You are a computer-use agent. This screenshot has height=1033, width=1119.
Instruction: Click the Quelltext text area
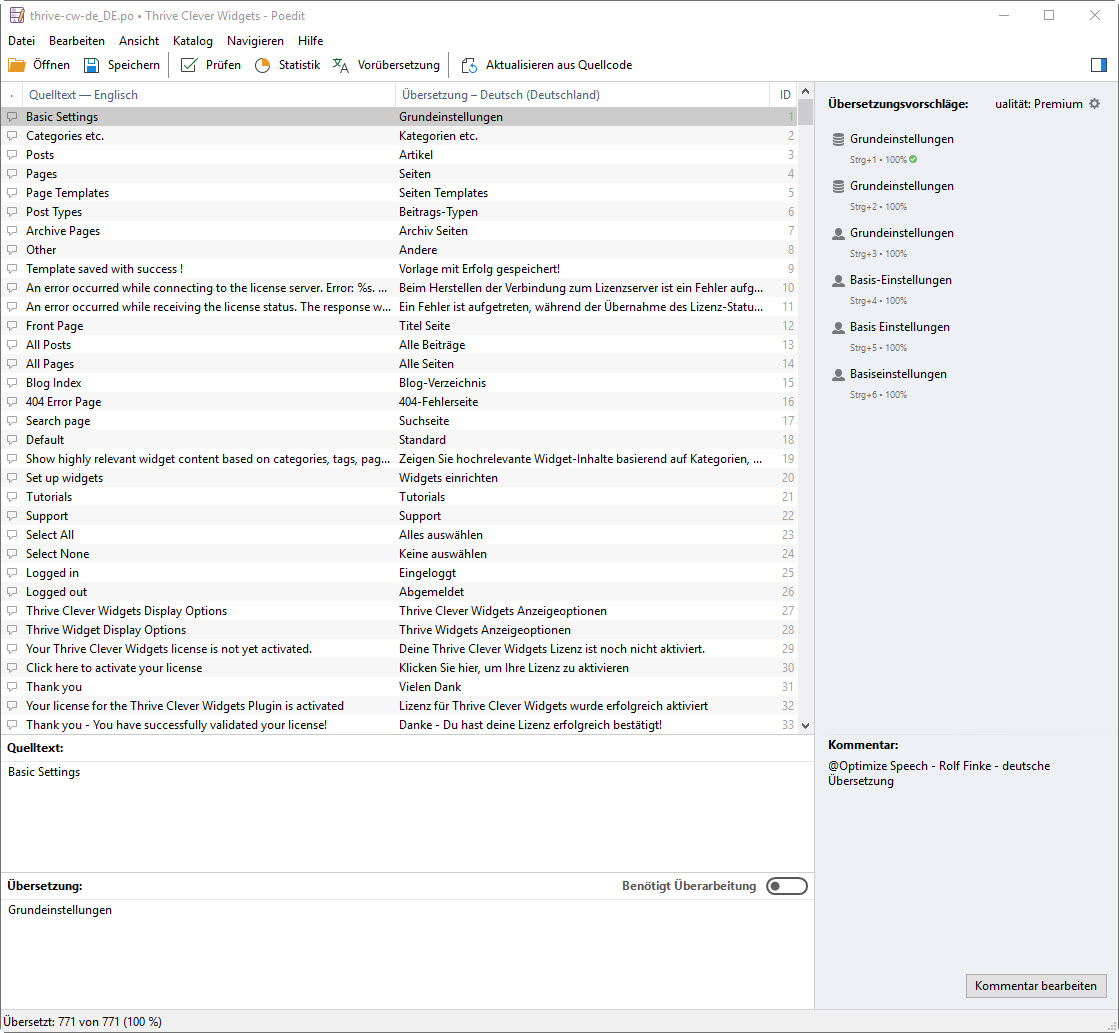click(x=407, y=816)
